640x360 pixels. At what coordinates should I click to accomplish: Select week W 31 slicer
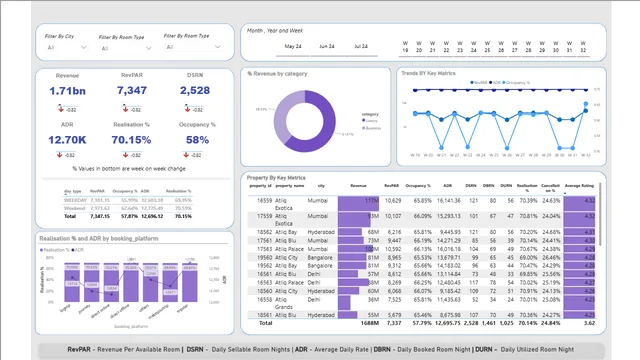(569, 47)
